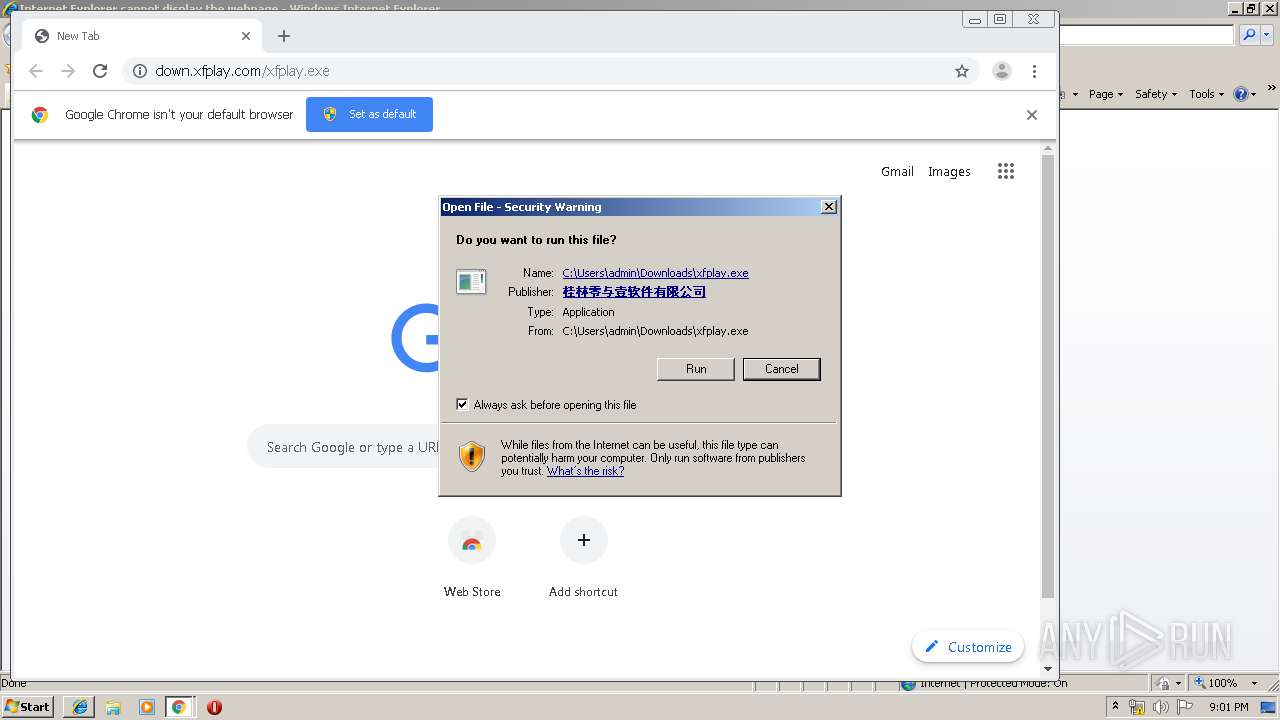Open a new Chrome tab
1280x720 pixels.
(284, 36)
